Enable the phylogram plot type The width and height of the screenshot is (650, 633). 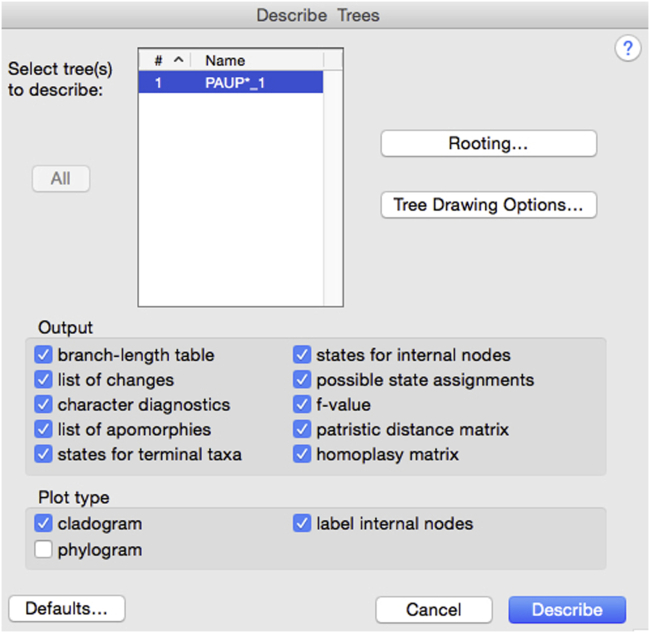[x=43, y=549]
